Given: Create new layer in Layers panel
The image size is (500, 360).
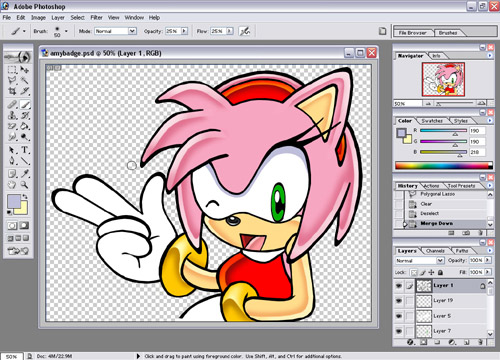Looking at the screenshot, I should [x=466, y=342].
